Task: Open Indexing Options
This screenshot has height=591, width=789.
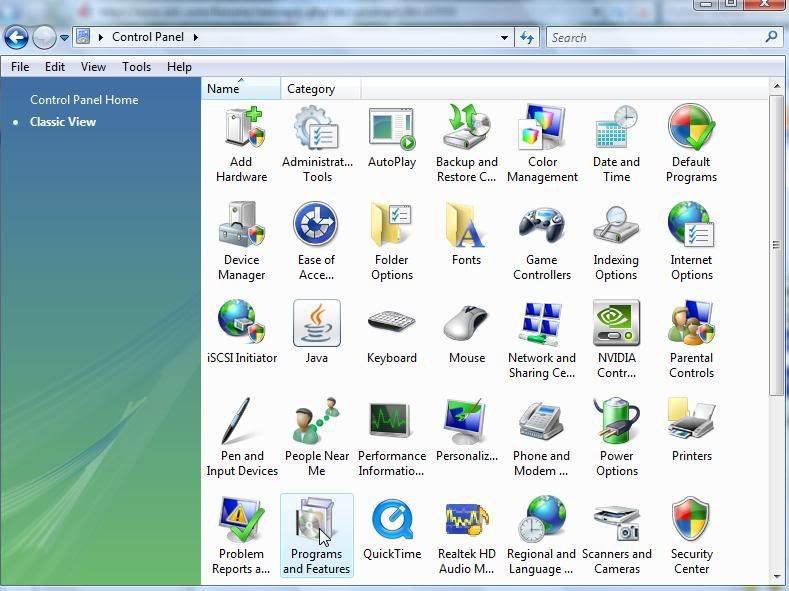Action: [616, 242]
